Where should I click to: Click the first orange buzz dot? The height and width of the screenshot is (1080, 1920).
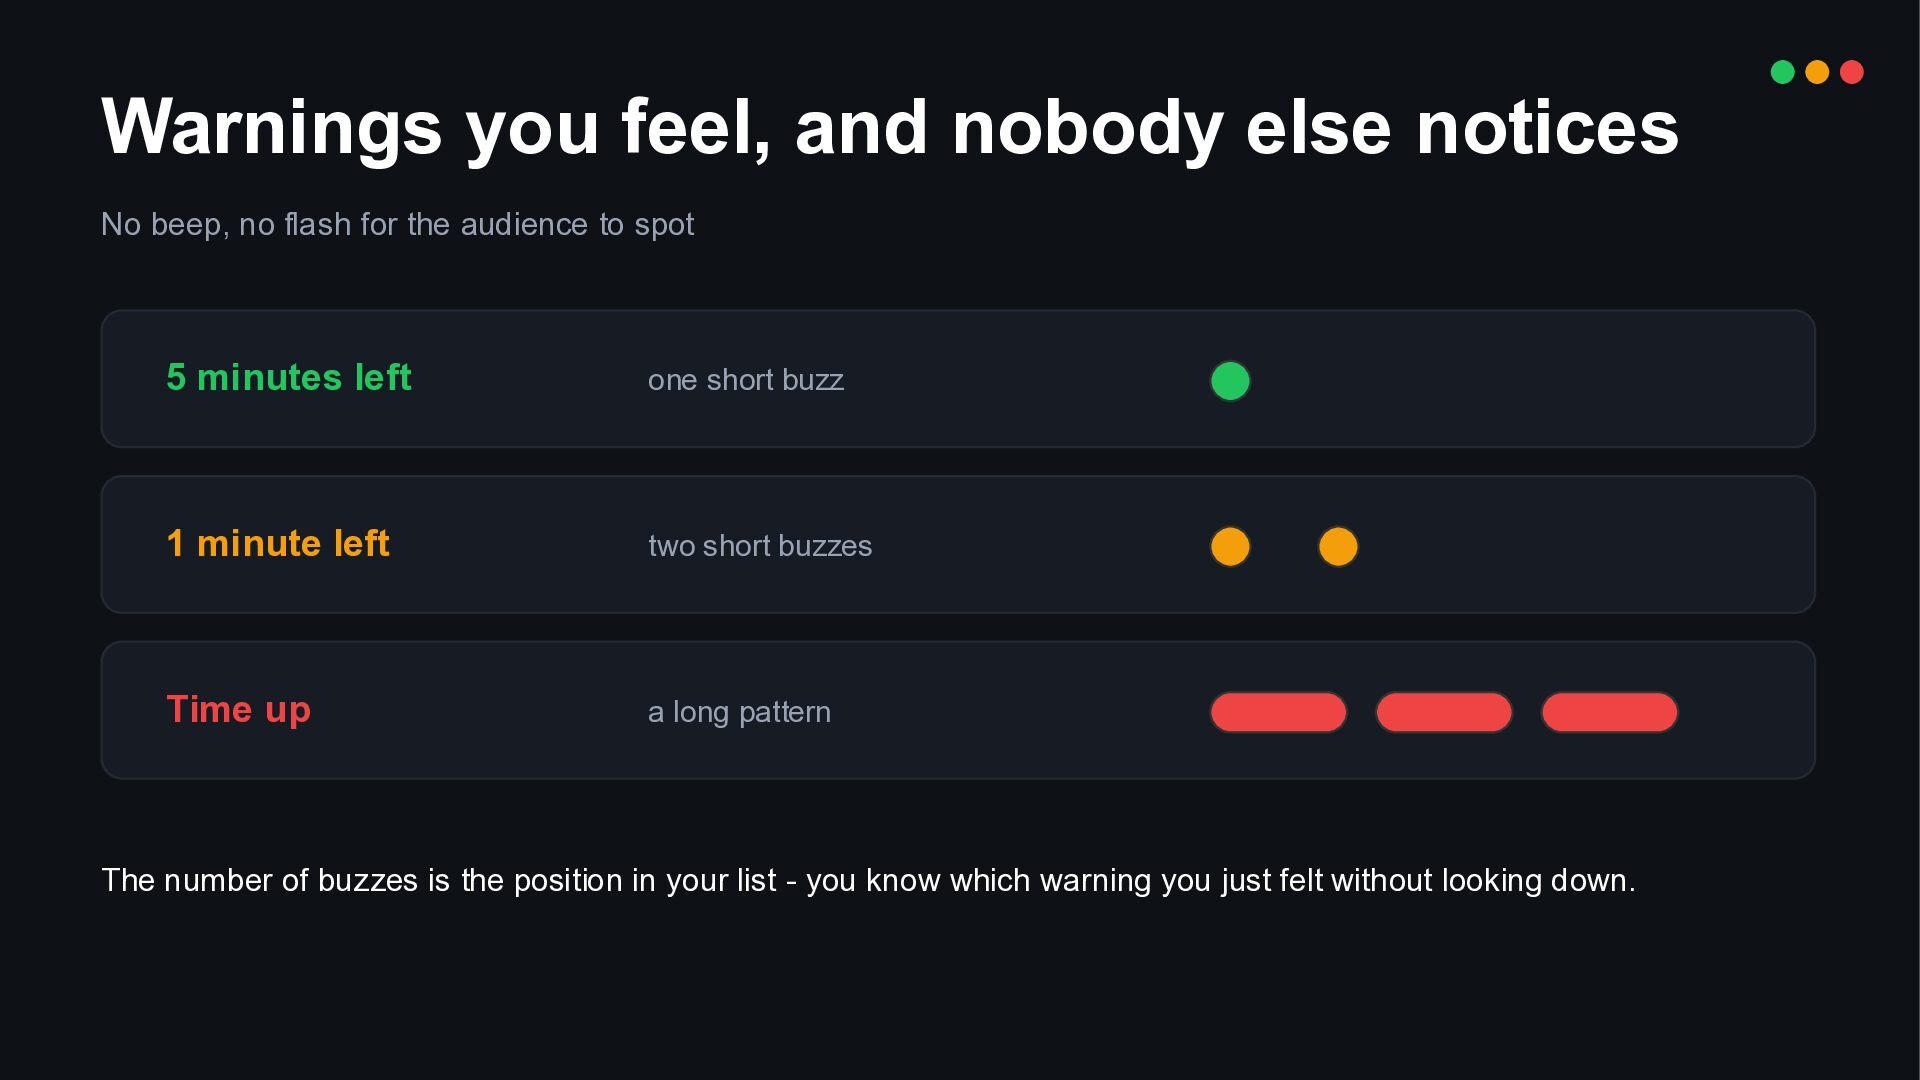1230,547
